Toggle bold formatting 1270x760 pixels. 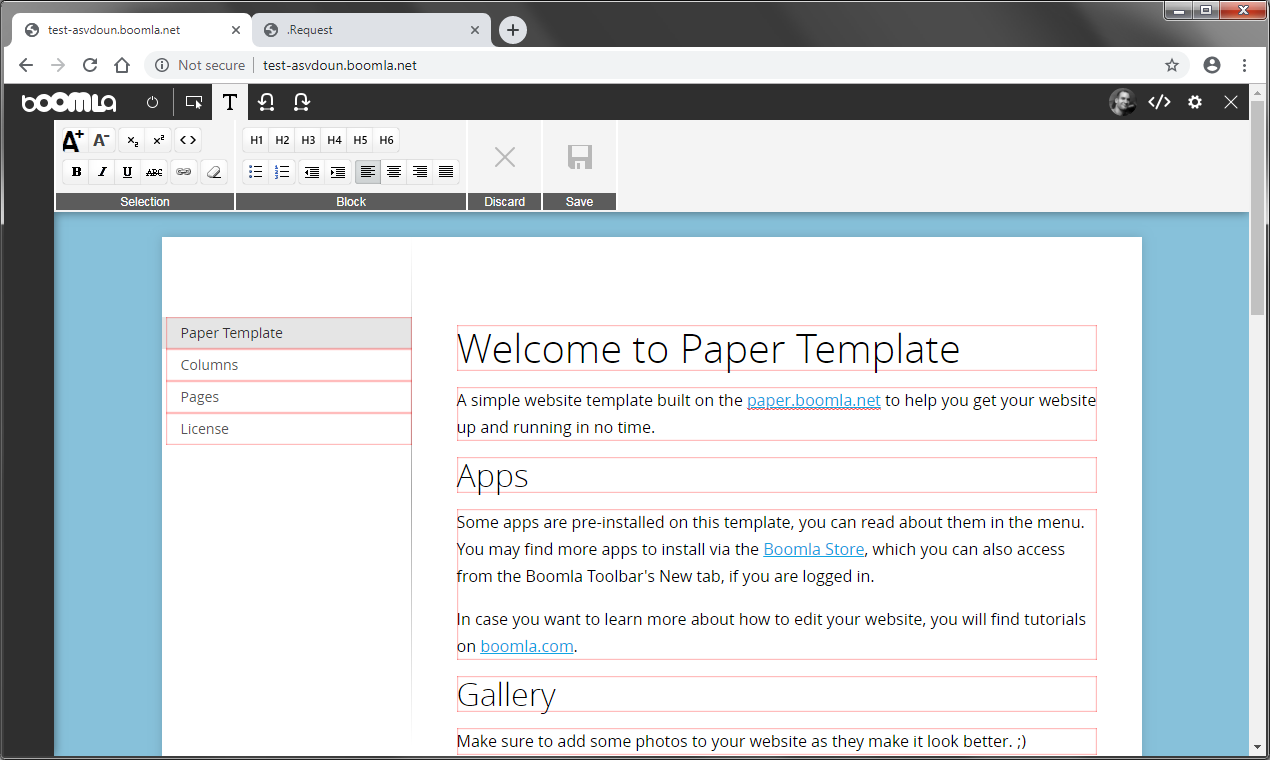click(77, 172)
